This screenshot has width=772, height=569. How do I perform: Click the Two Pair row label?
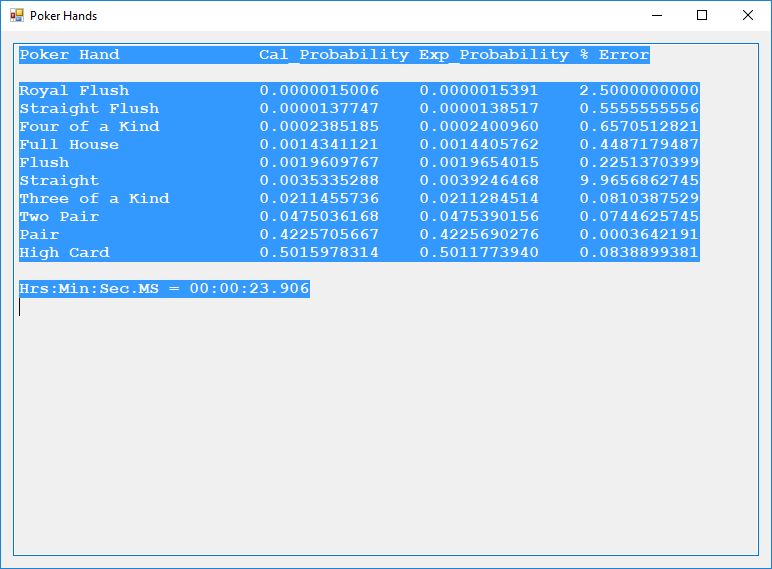[x=59, y=217]
